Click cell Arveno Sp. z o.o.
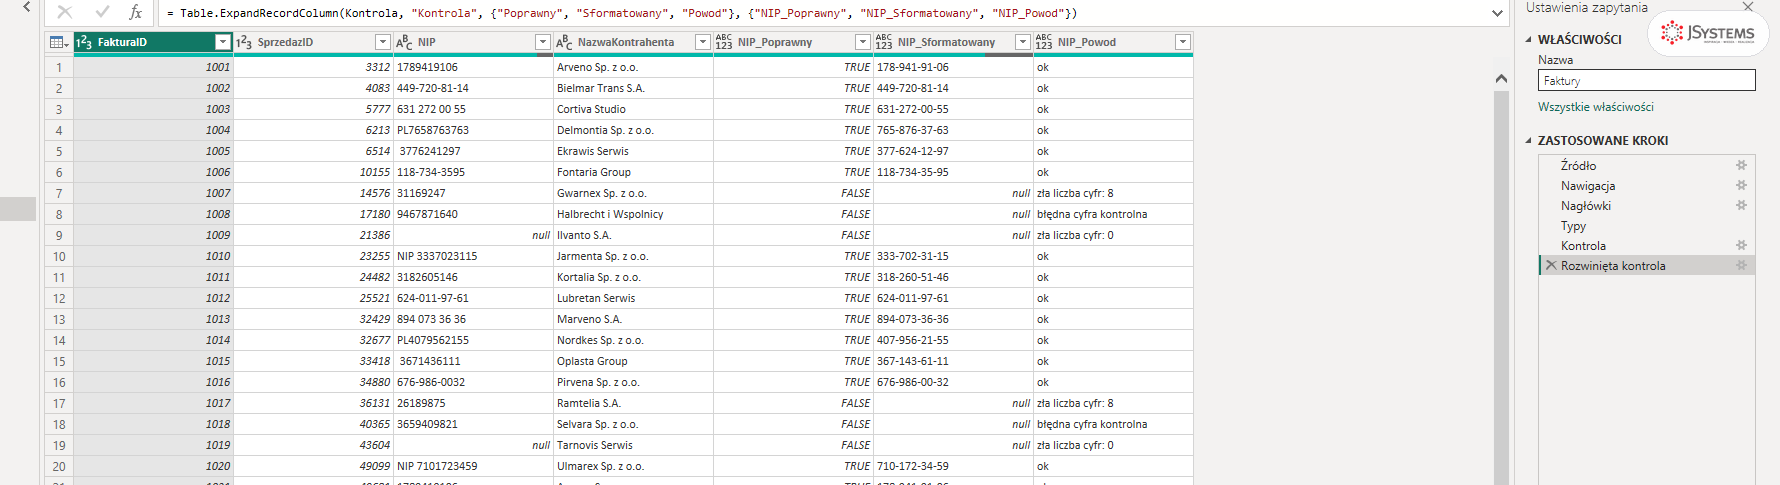The width and height of the screenshot is (1780, 485). pos(633,67)
